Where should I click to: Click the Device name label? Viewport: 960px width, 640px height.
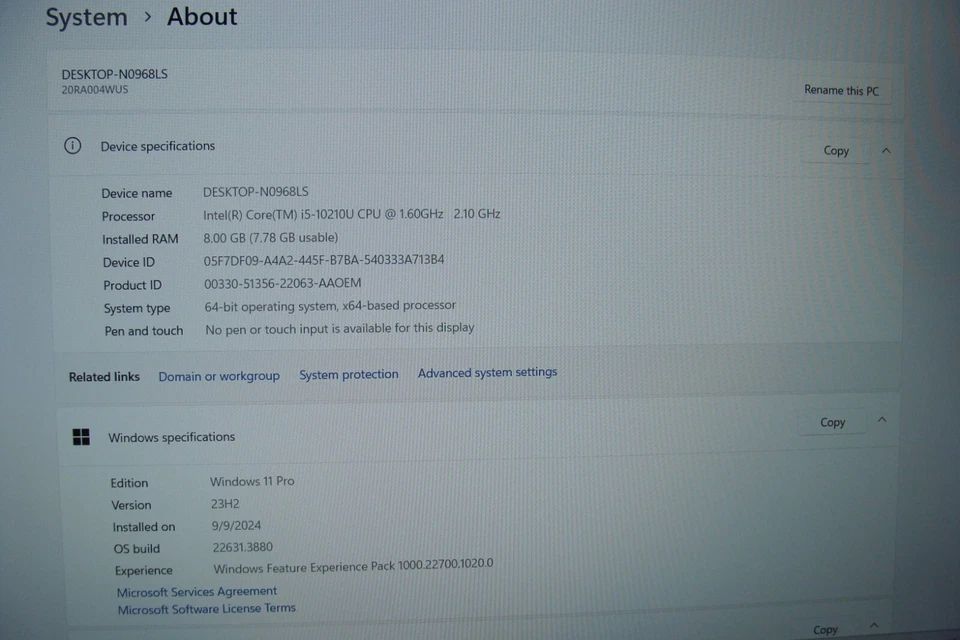point(137,194)
